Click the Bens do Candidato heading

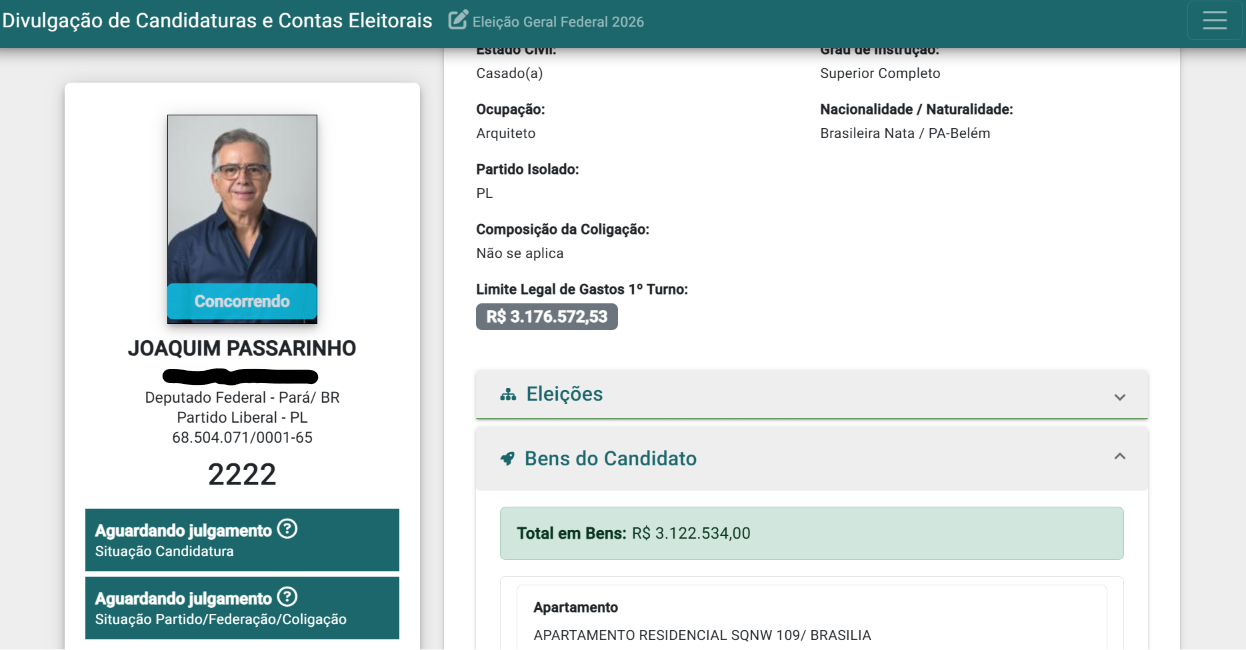(611, 459)
